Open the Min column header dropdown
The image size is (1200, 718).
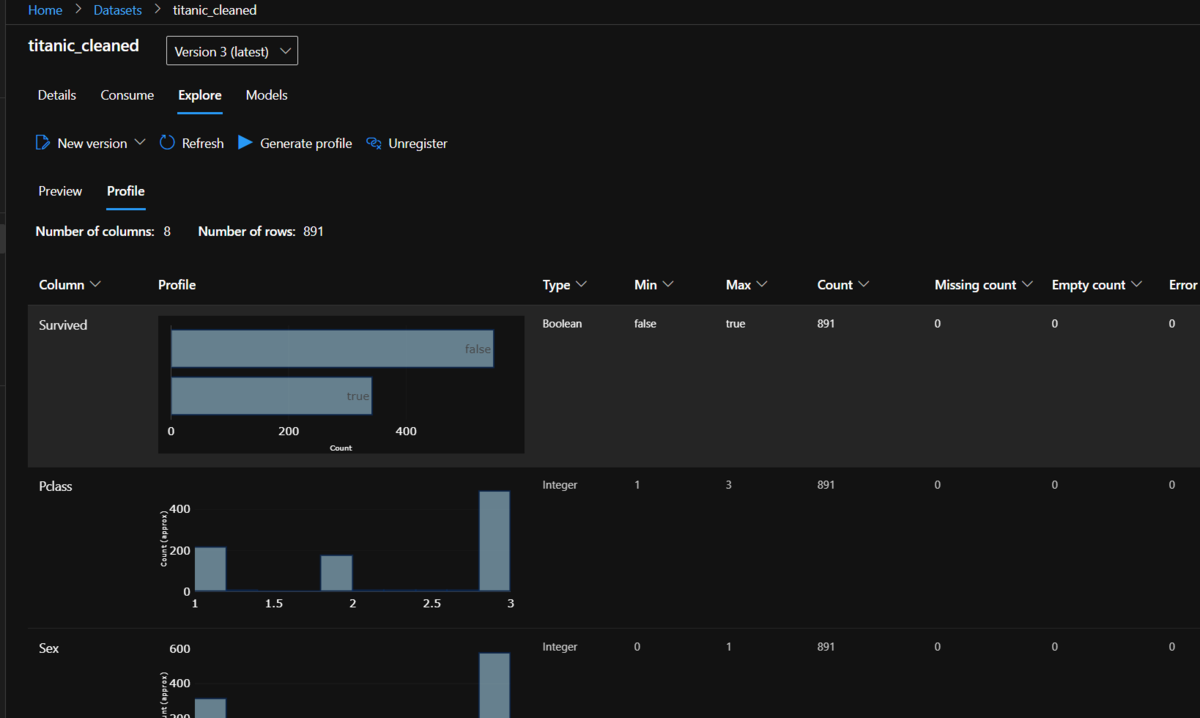[668, 285]
